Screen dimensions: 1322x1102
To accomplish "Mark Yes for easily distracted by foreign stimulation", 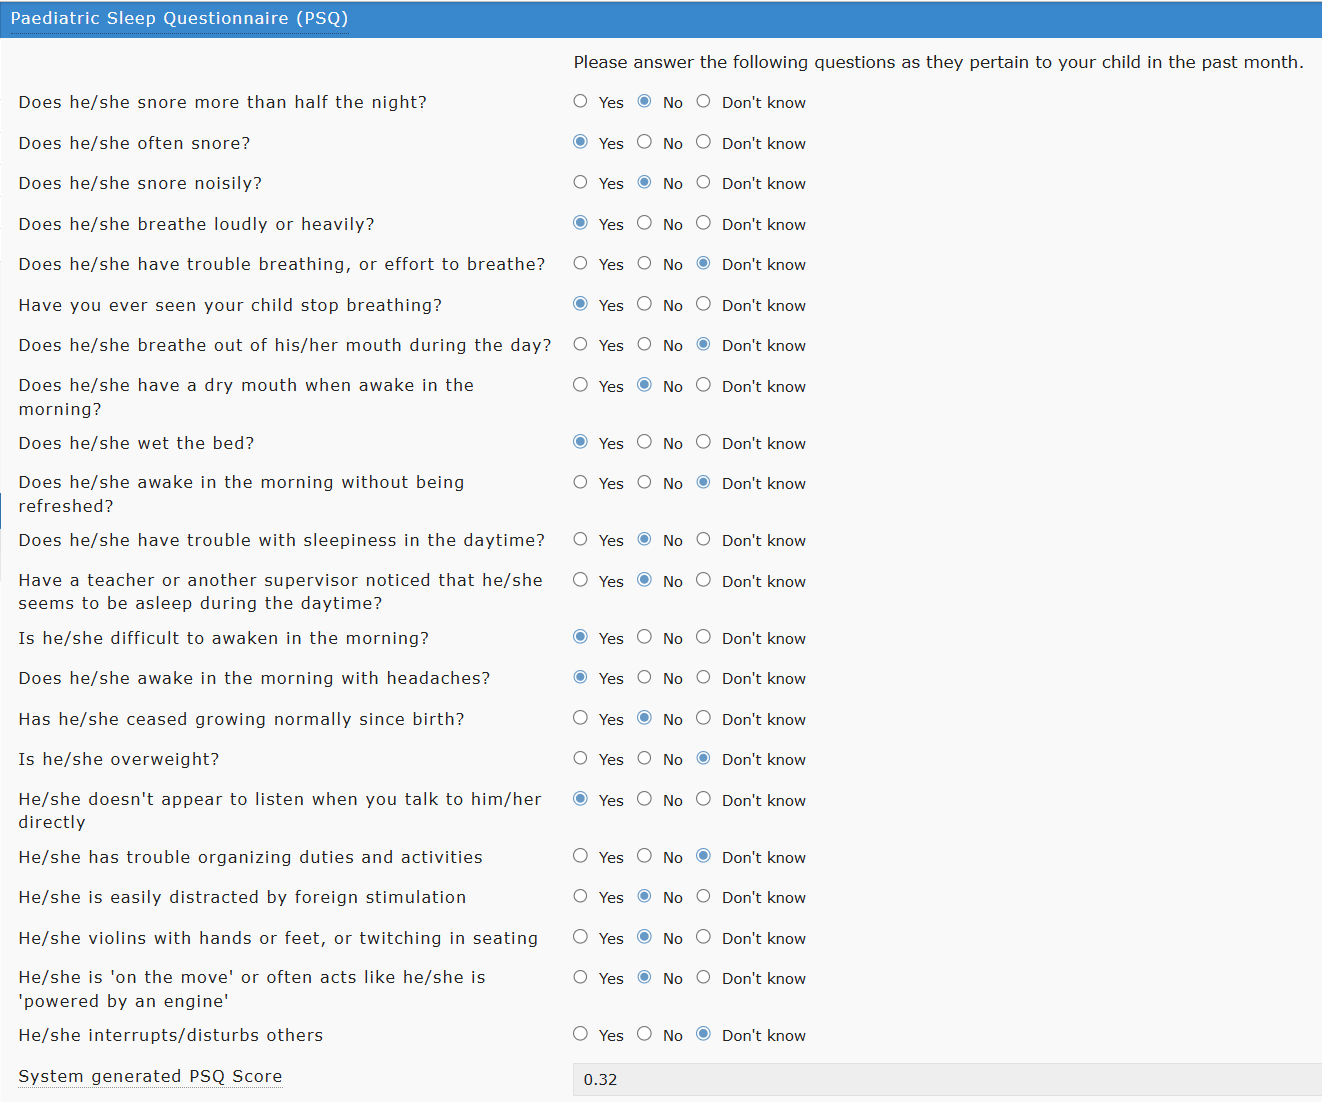I will [x=580, y=896].
